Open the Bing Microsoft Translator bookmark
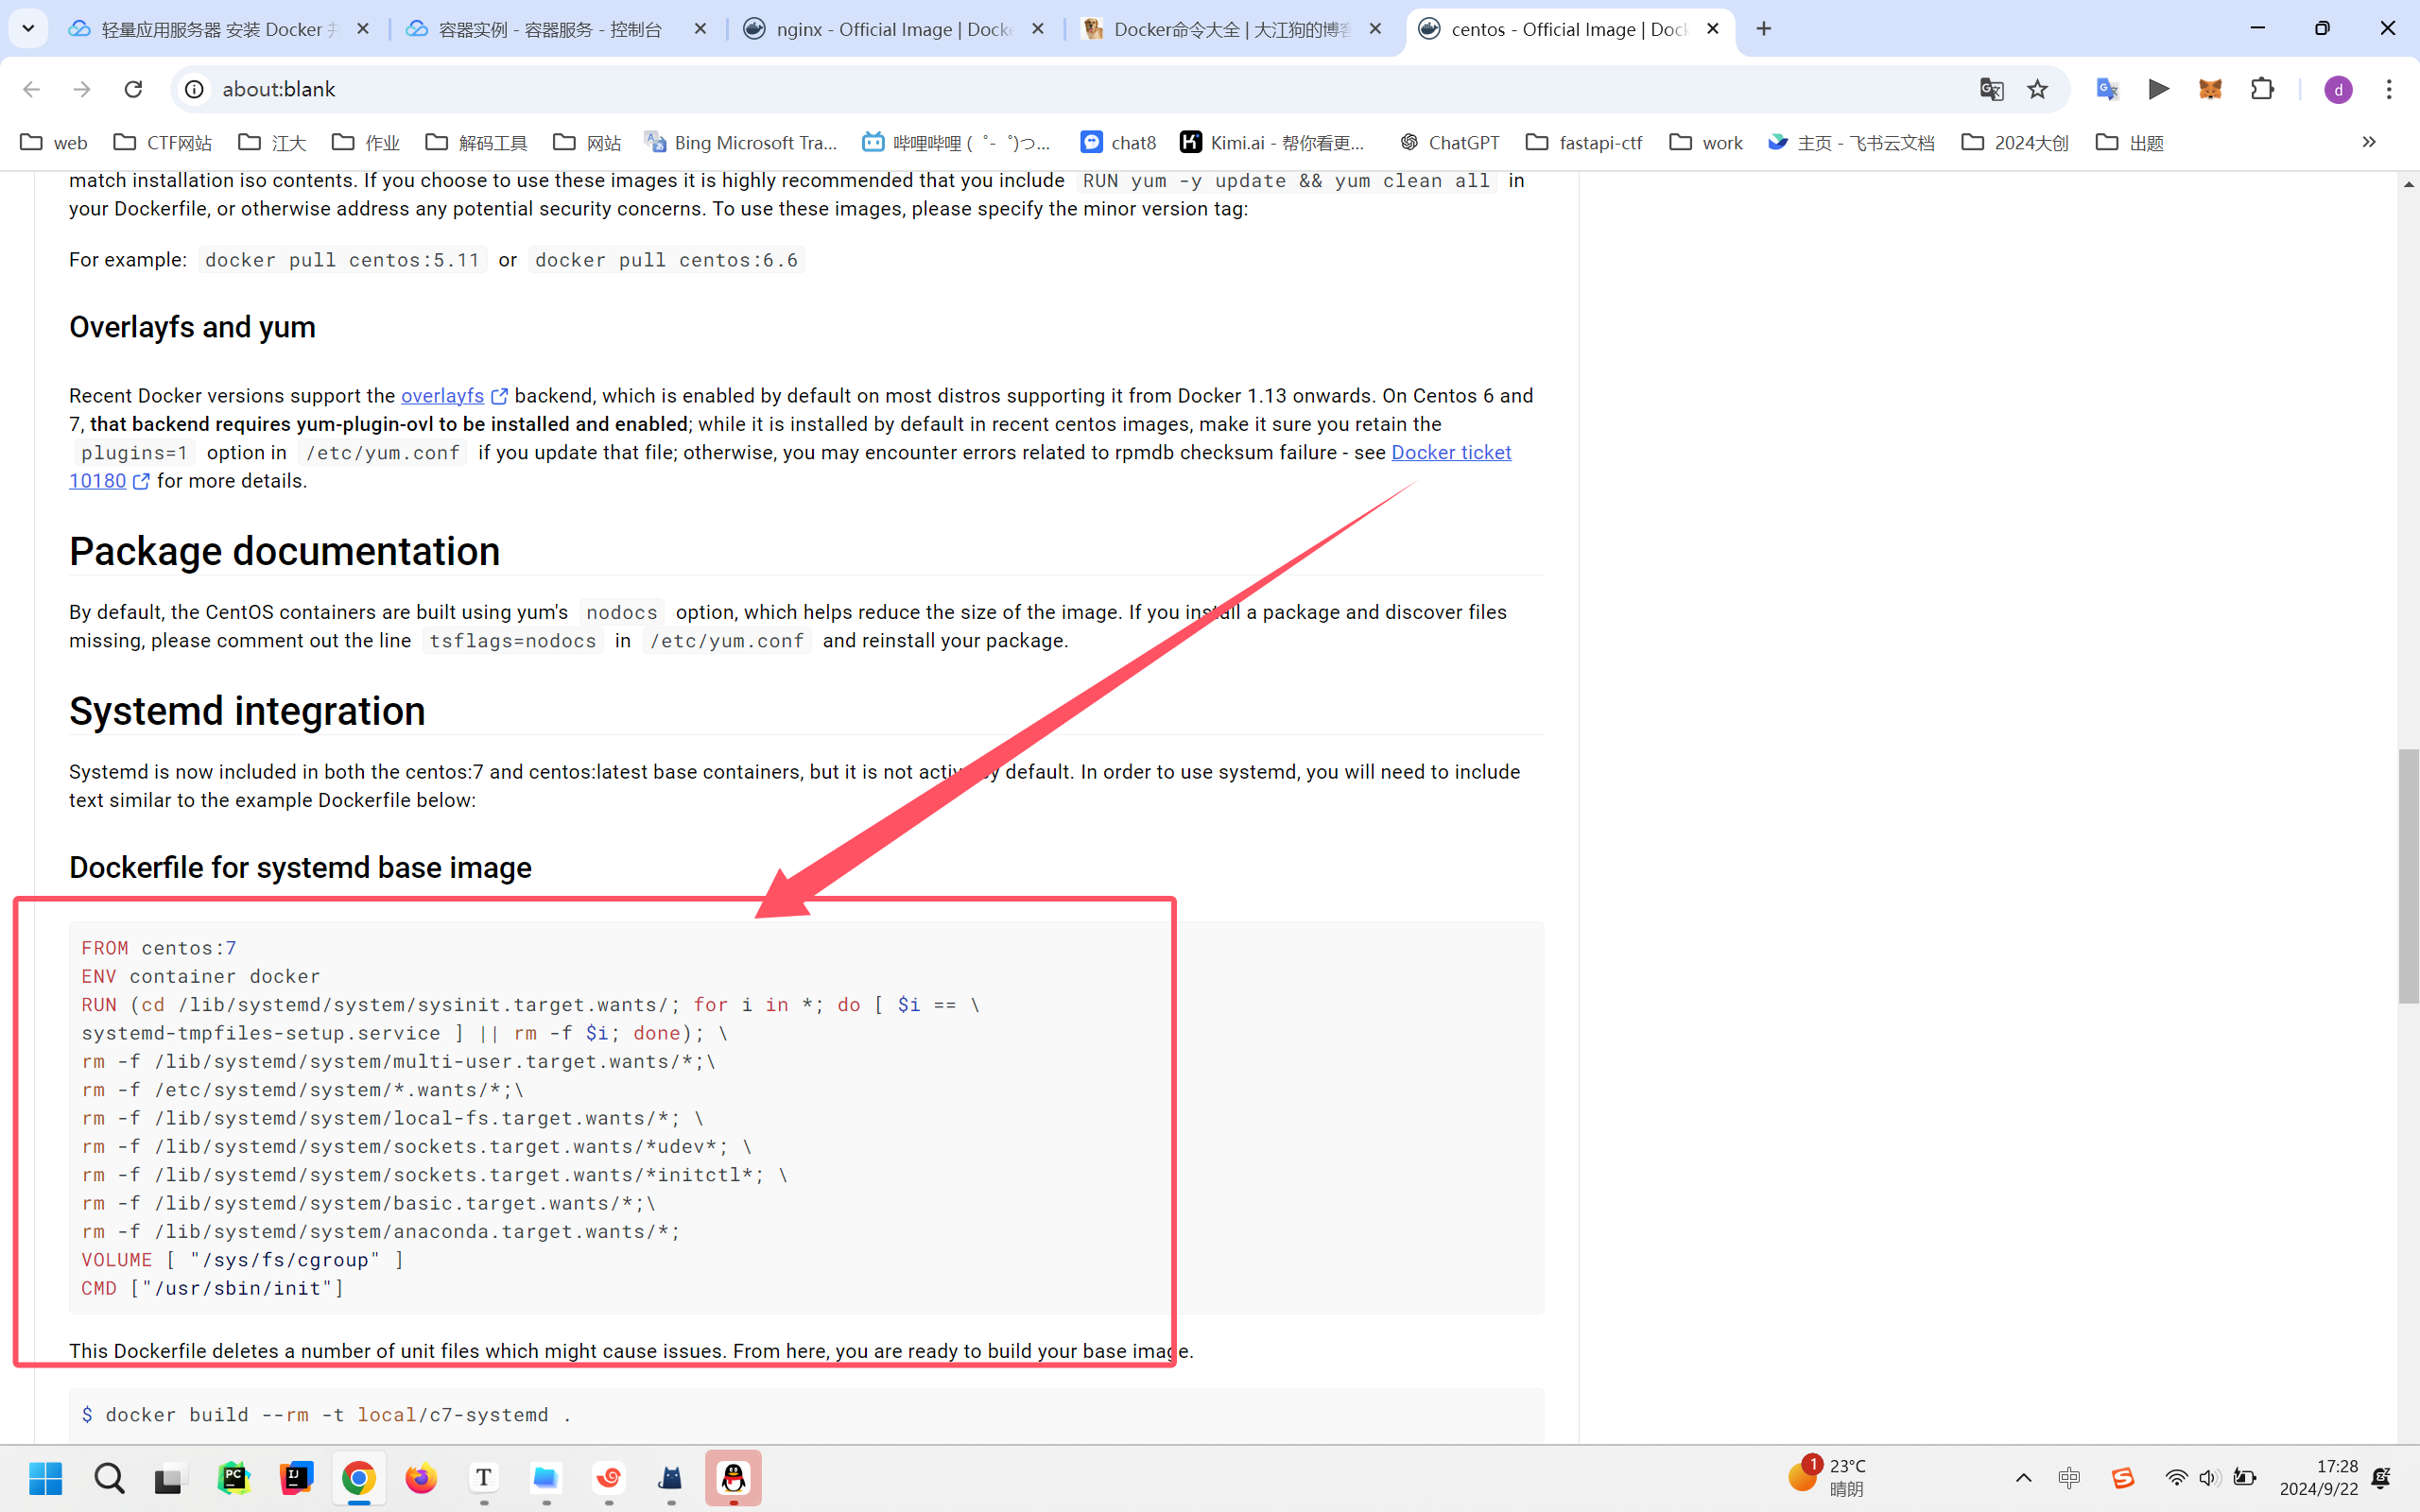This screenshot has width=2420, height=1512. click(741, 142)
